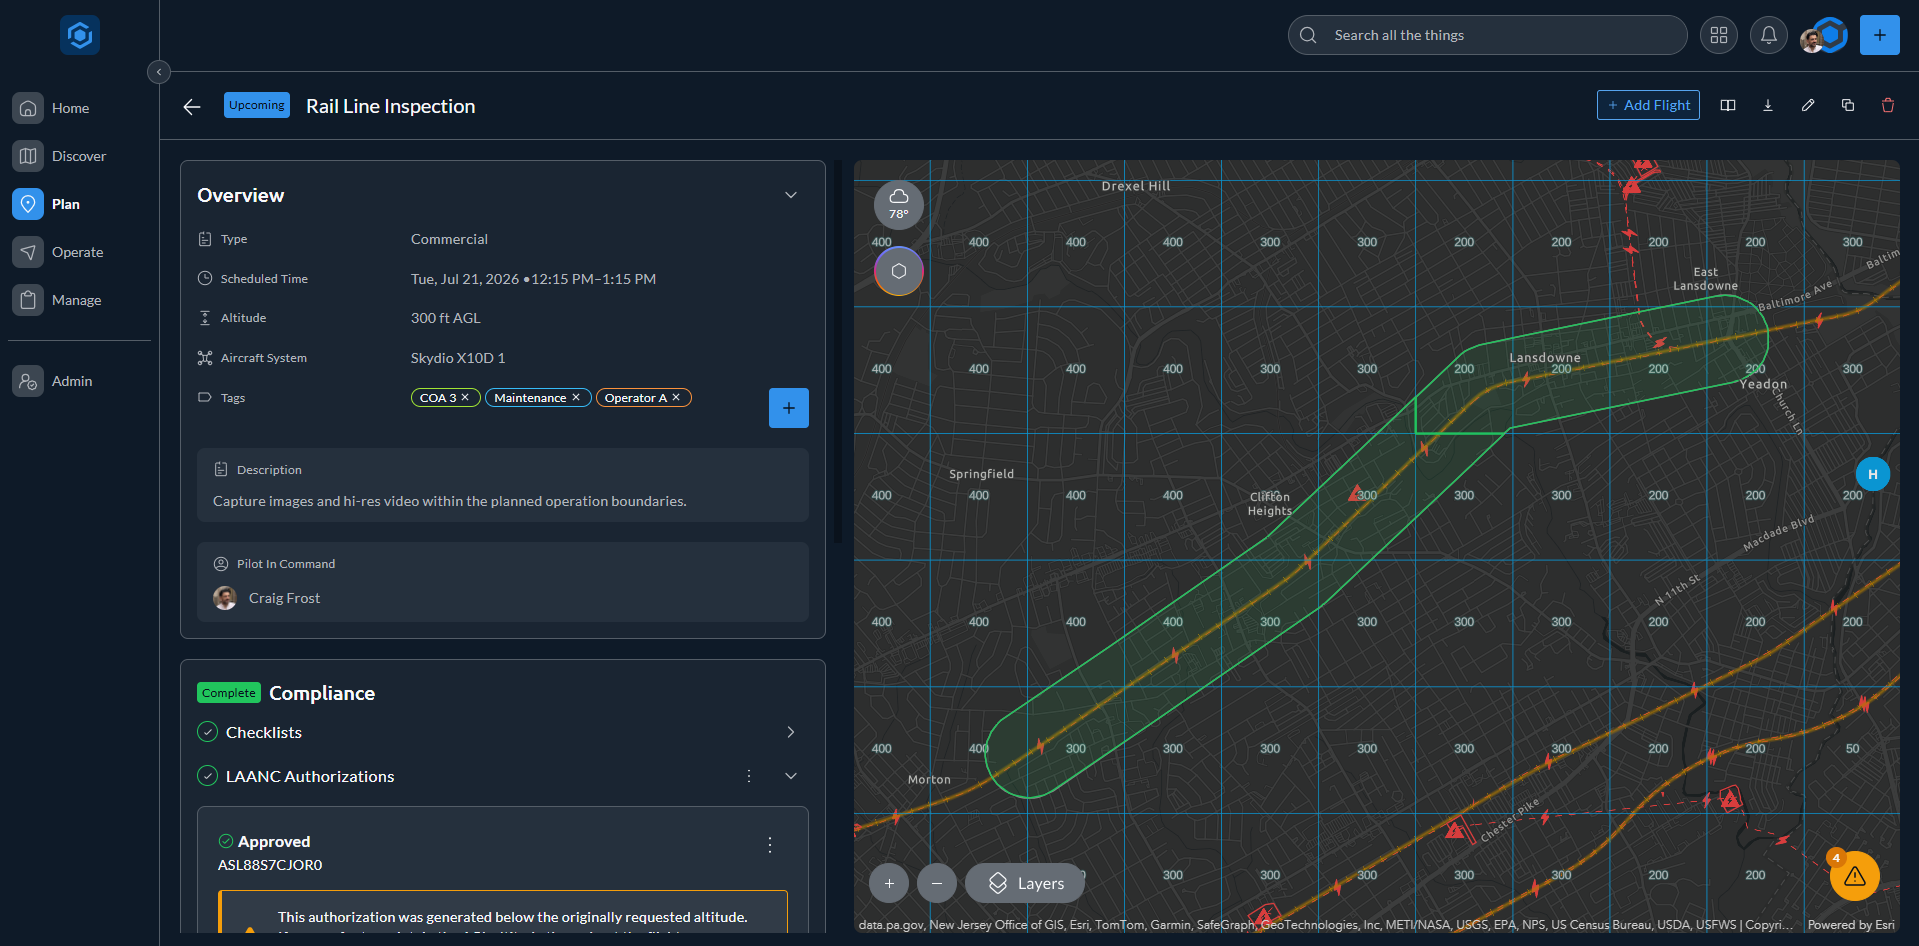1919x946 pixels.
Task: Click the Complete compliance badge
Action: pyautogui.click(x=229, y=693)
